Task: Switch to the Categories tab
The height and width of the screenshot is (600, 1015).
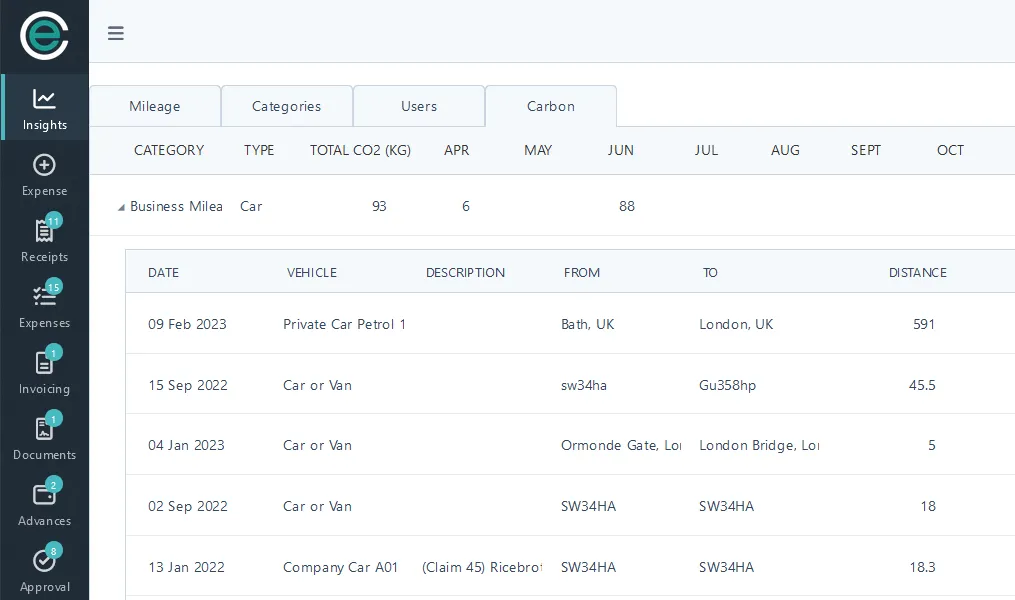Action: coord(287,106)
